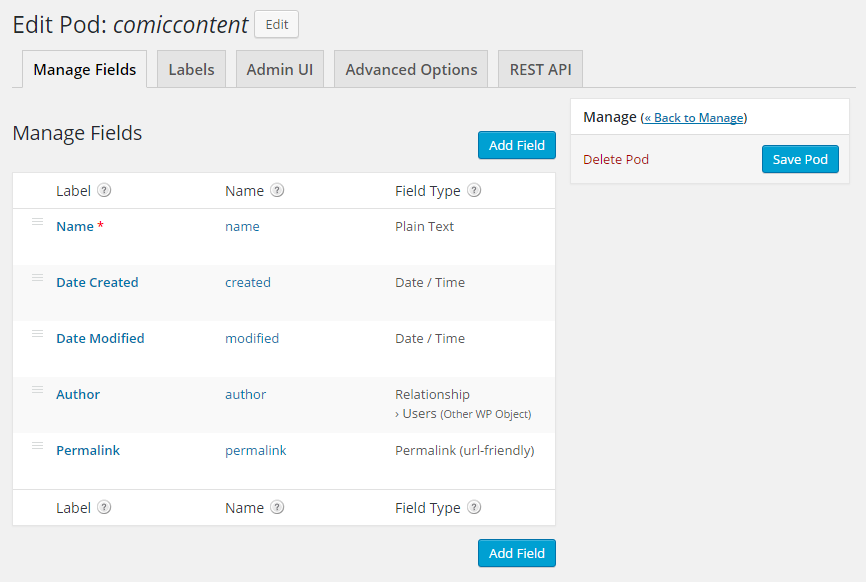This screenshot has height=582, width=866.
Task: Open the Admin UI tab
Action: pyautogui.click(x=279, y=70)
